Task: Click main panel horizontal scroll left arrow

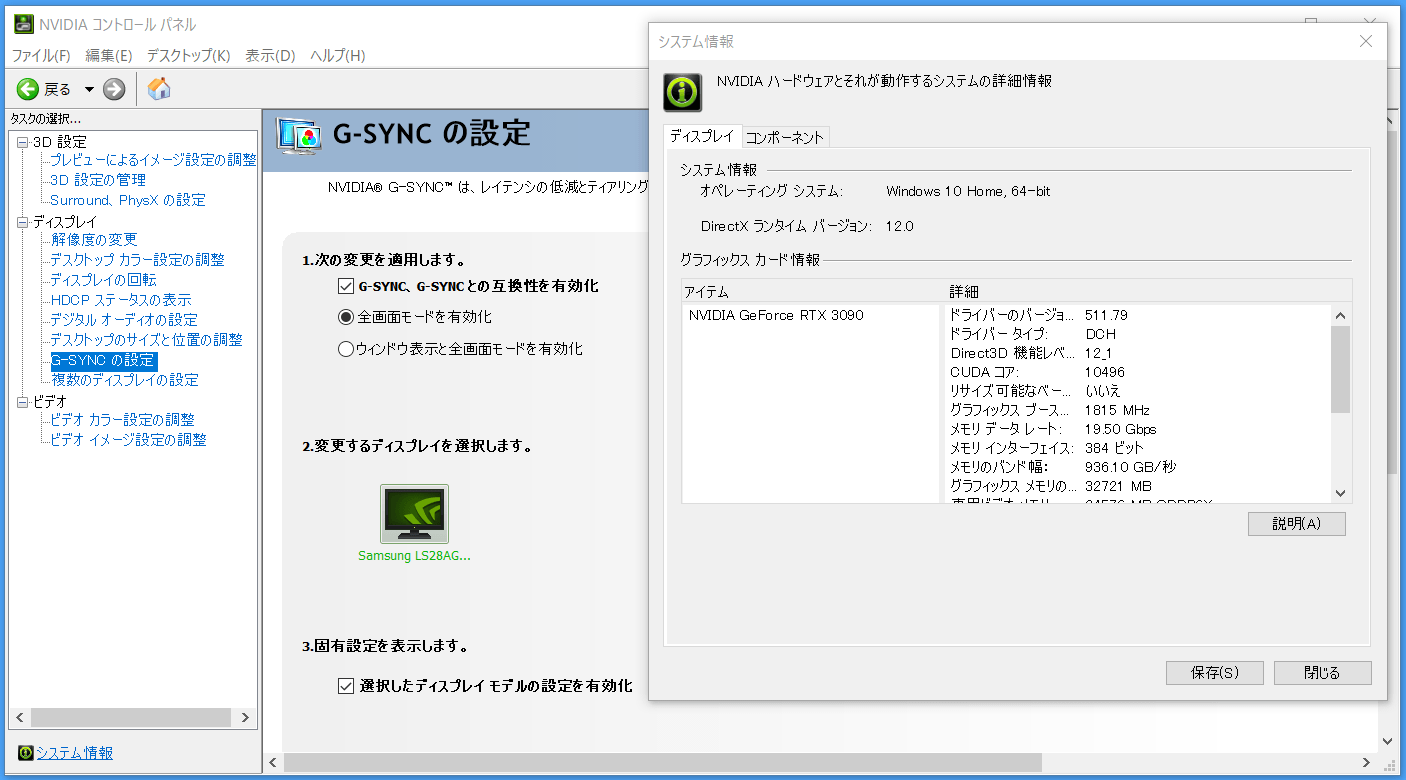Action: point(273,763)
